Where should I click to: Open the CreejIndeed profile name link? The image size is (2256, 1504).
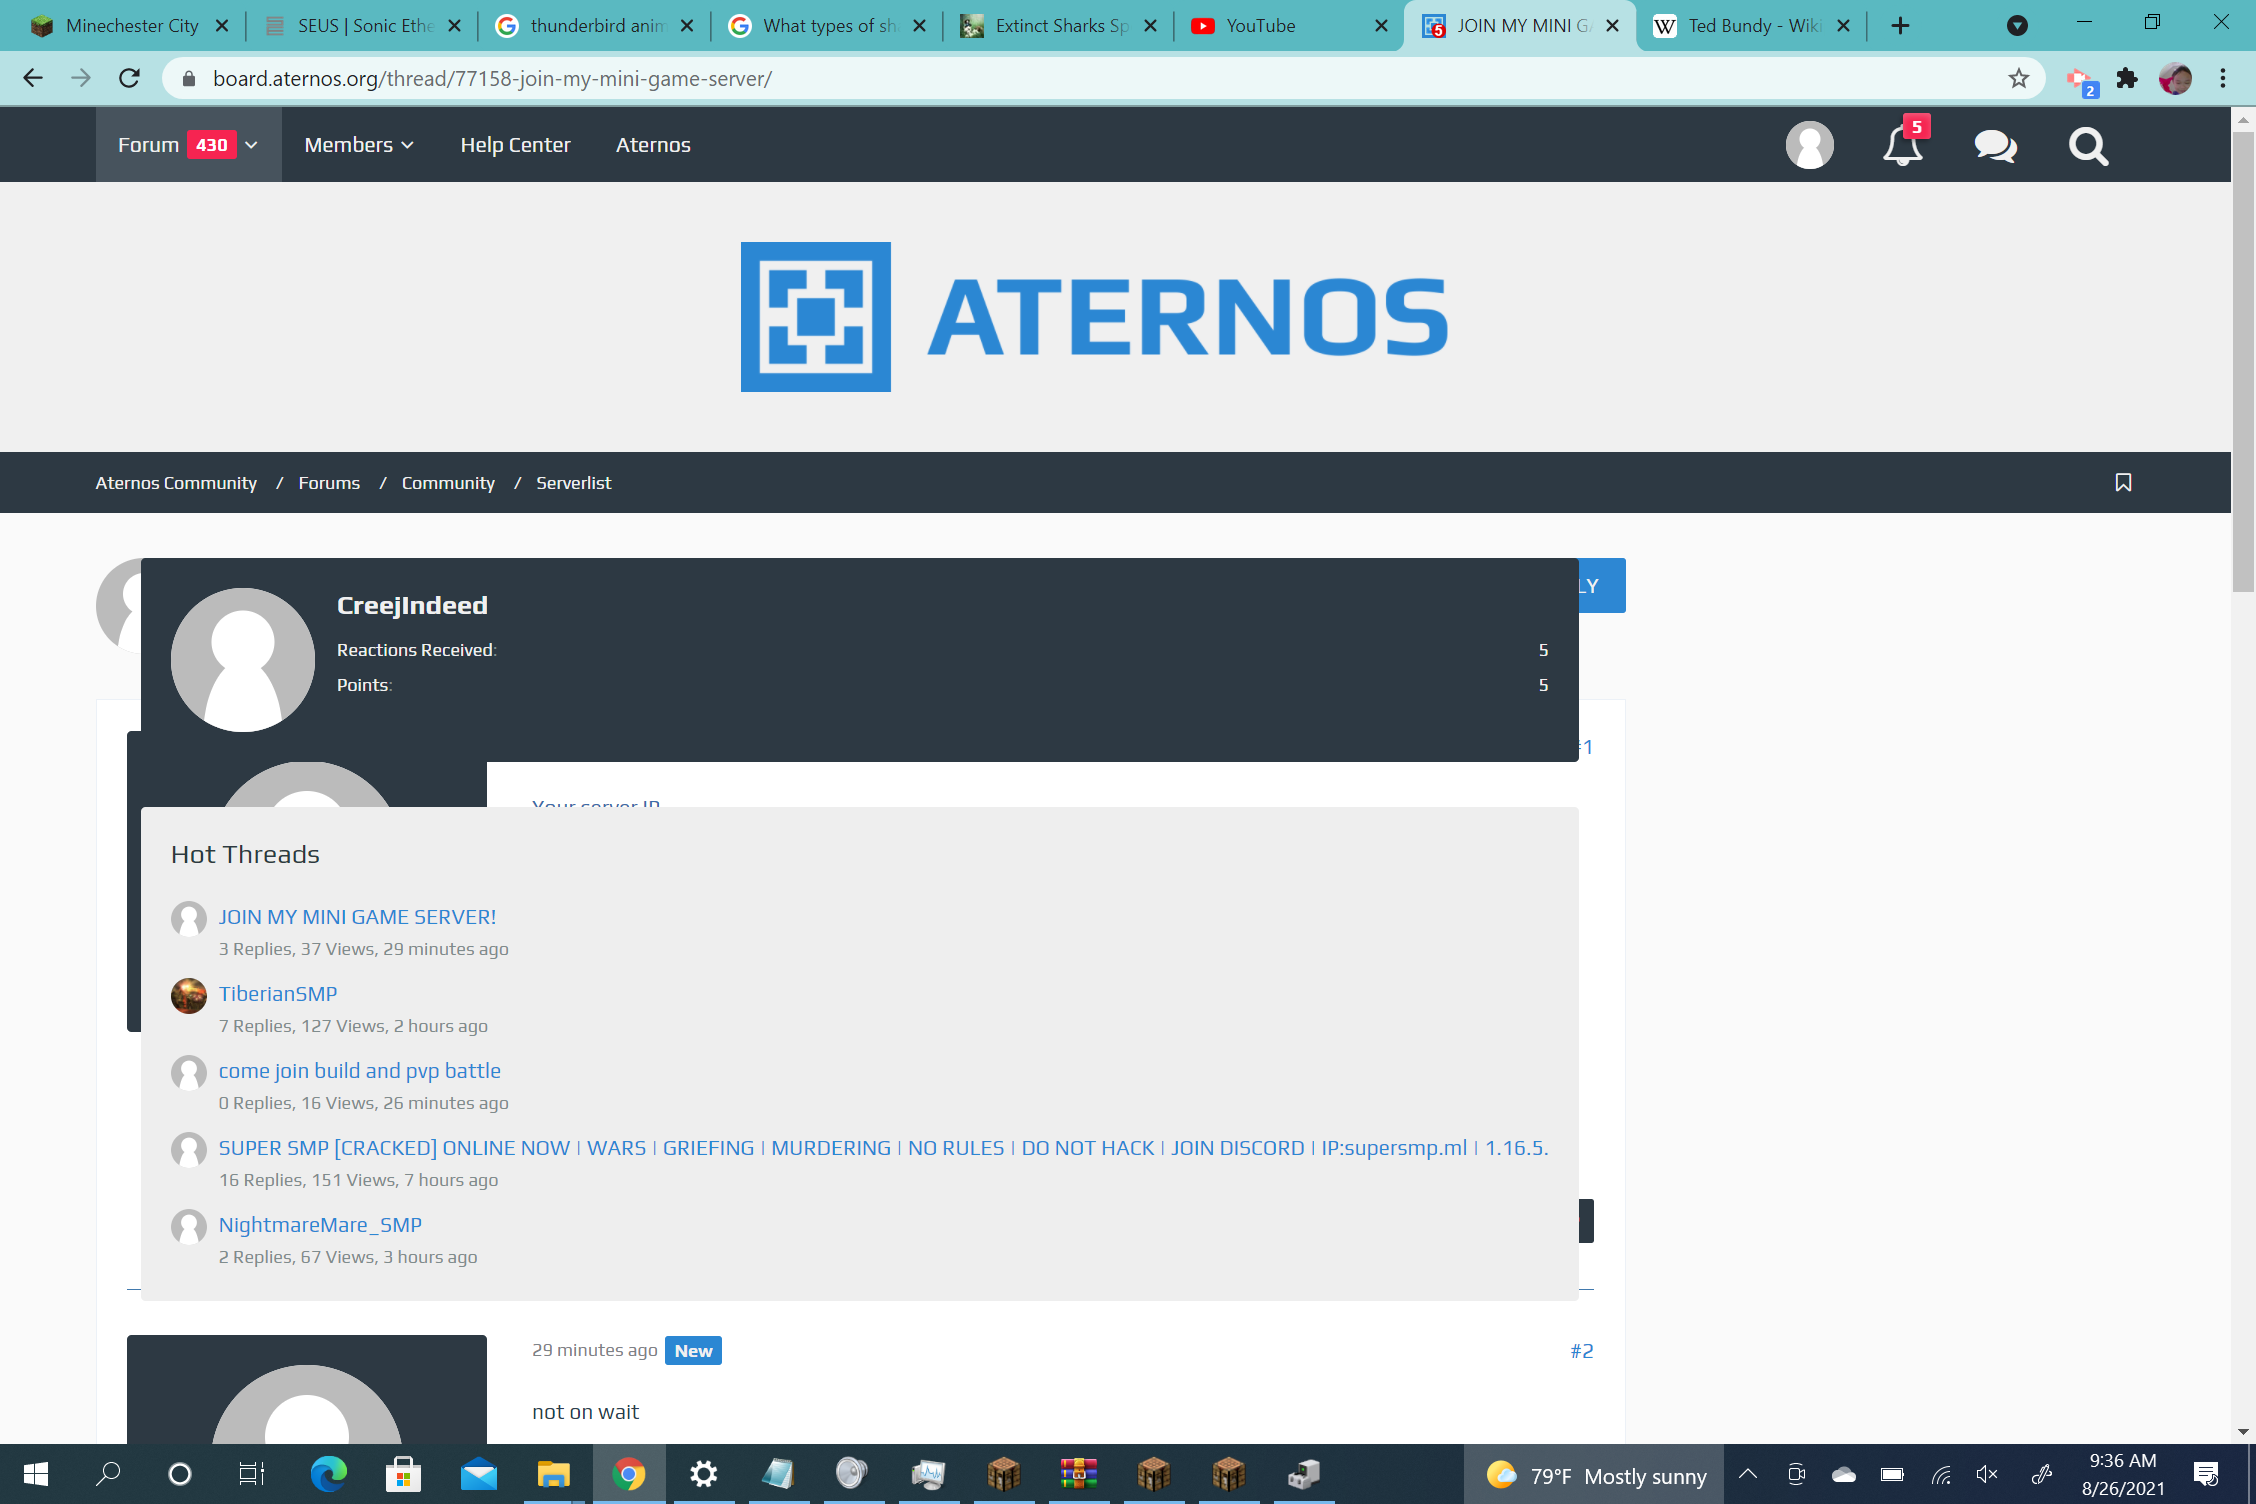pyautogui.click(x=412, y=605)
